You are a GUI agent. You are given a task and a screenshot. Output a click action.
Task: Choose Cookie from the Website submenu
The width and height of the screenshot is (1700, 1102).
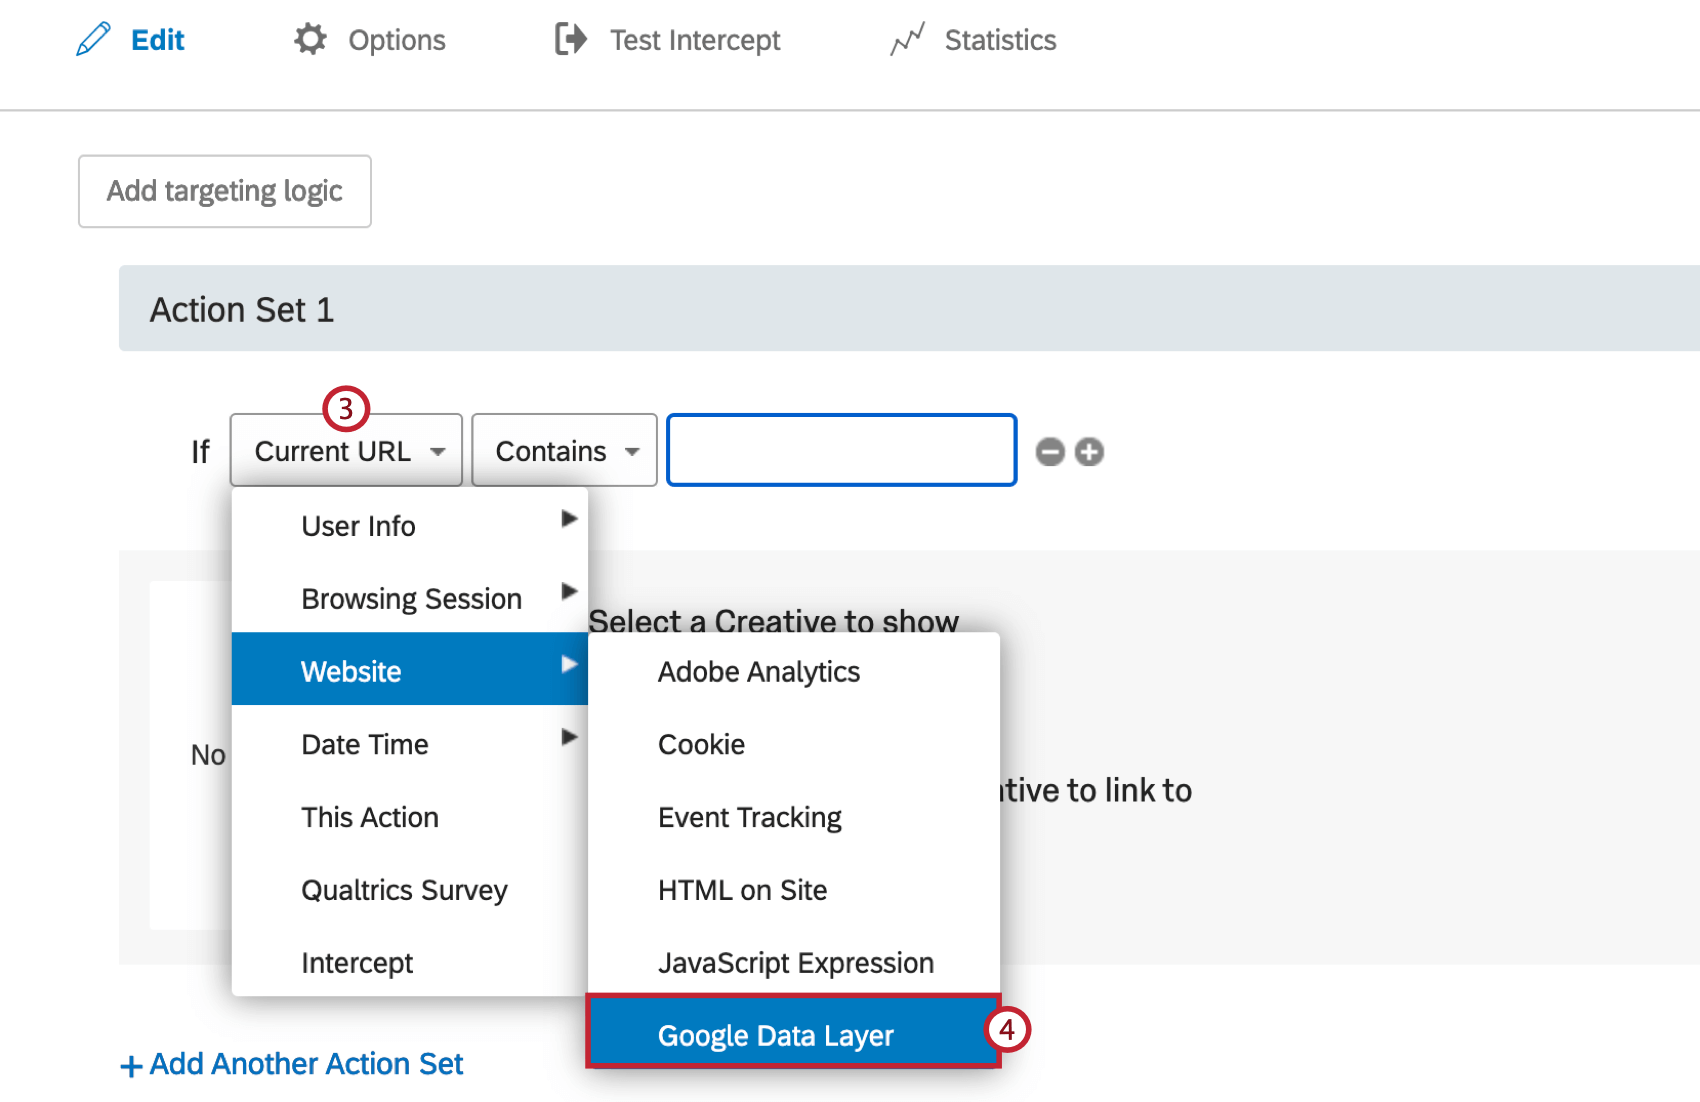point(700,744)
